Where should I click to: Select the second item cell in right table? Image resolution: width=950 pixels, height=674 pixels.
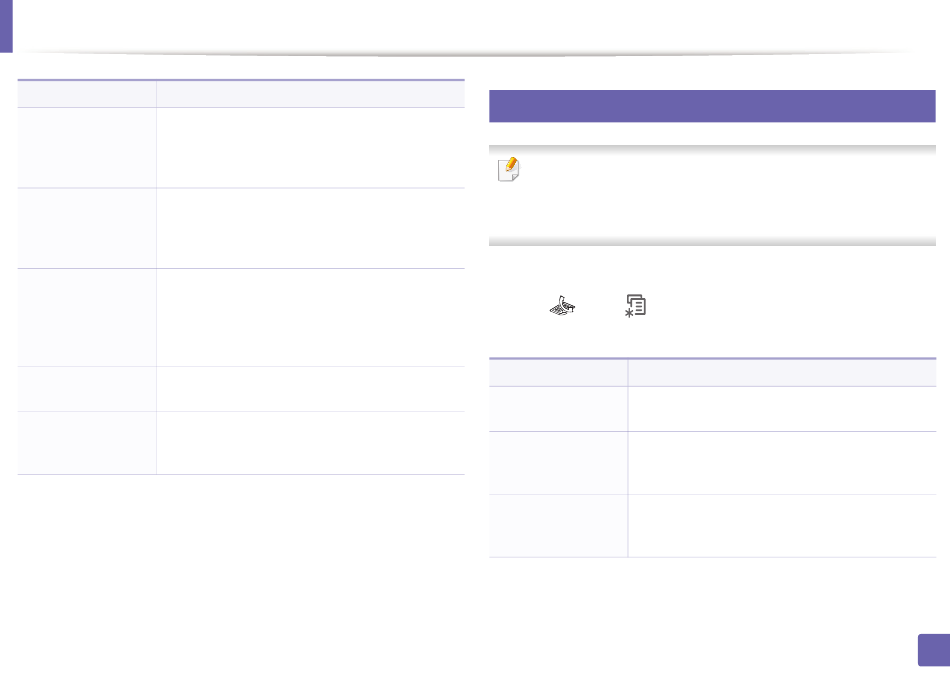(558, 463)
